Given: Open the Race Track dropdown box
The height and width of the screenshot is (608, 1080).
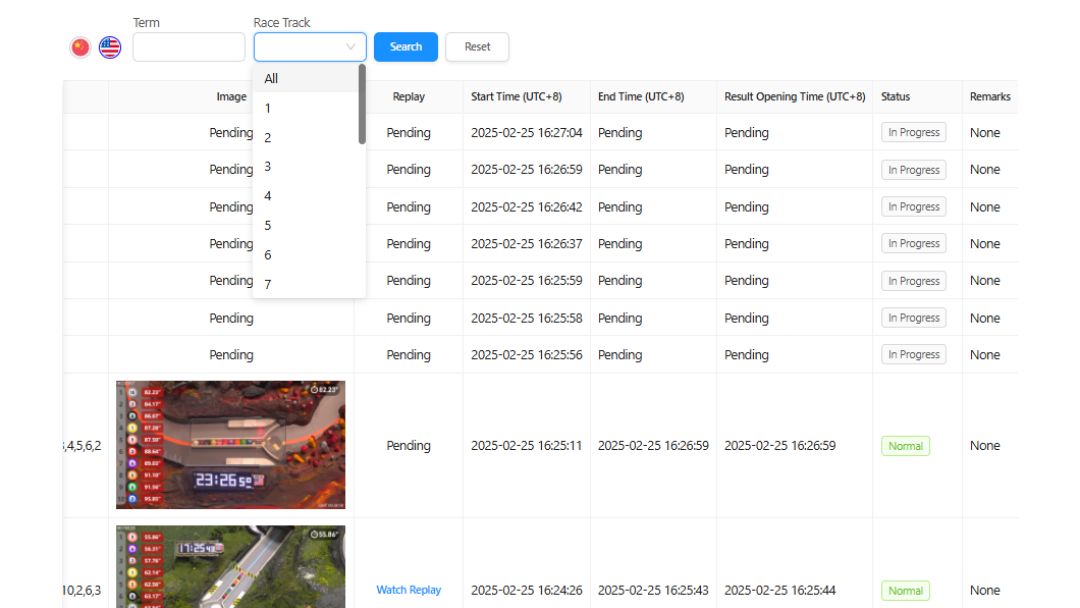Looking at the screenshot, I should click(310, 47).
